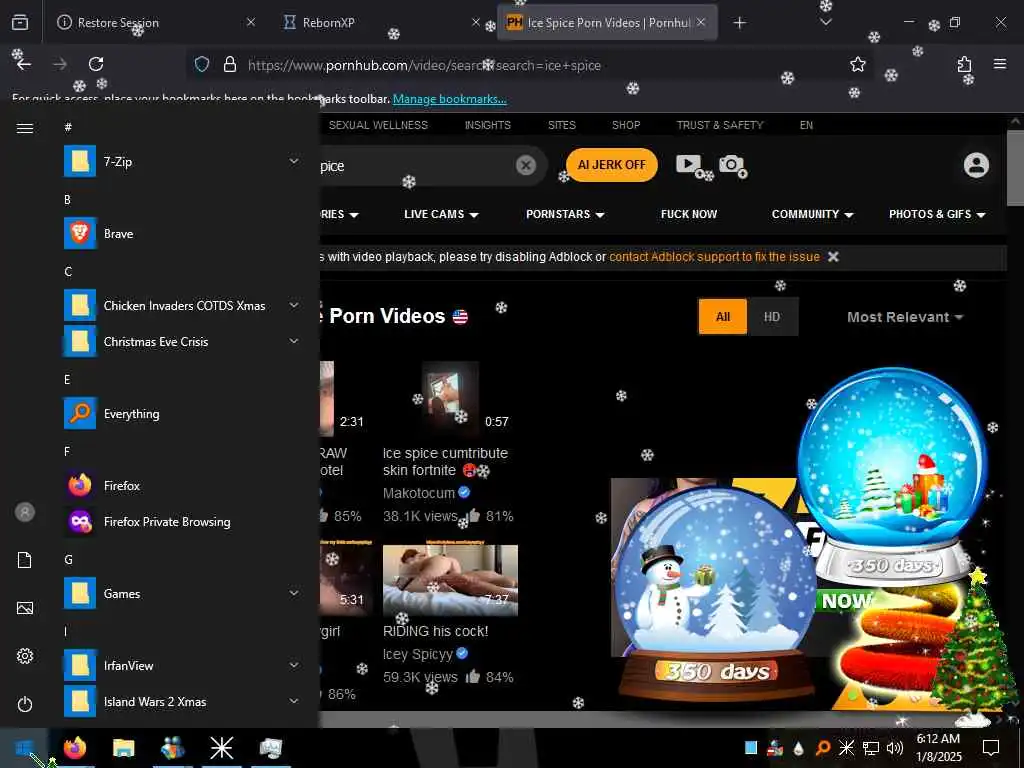This screenshot has width=1024, height=768.
Task: Open File Explorer from the taskbar
Action: click(x=123, y=748)
